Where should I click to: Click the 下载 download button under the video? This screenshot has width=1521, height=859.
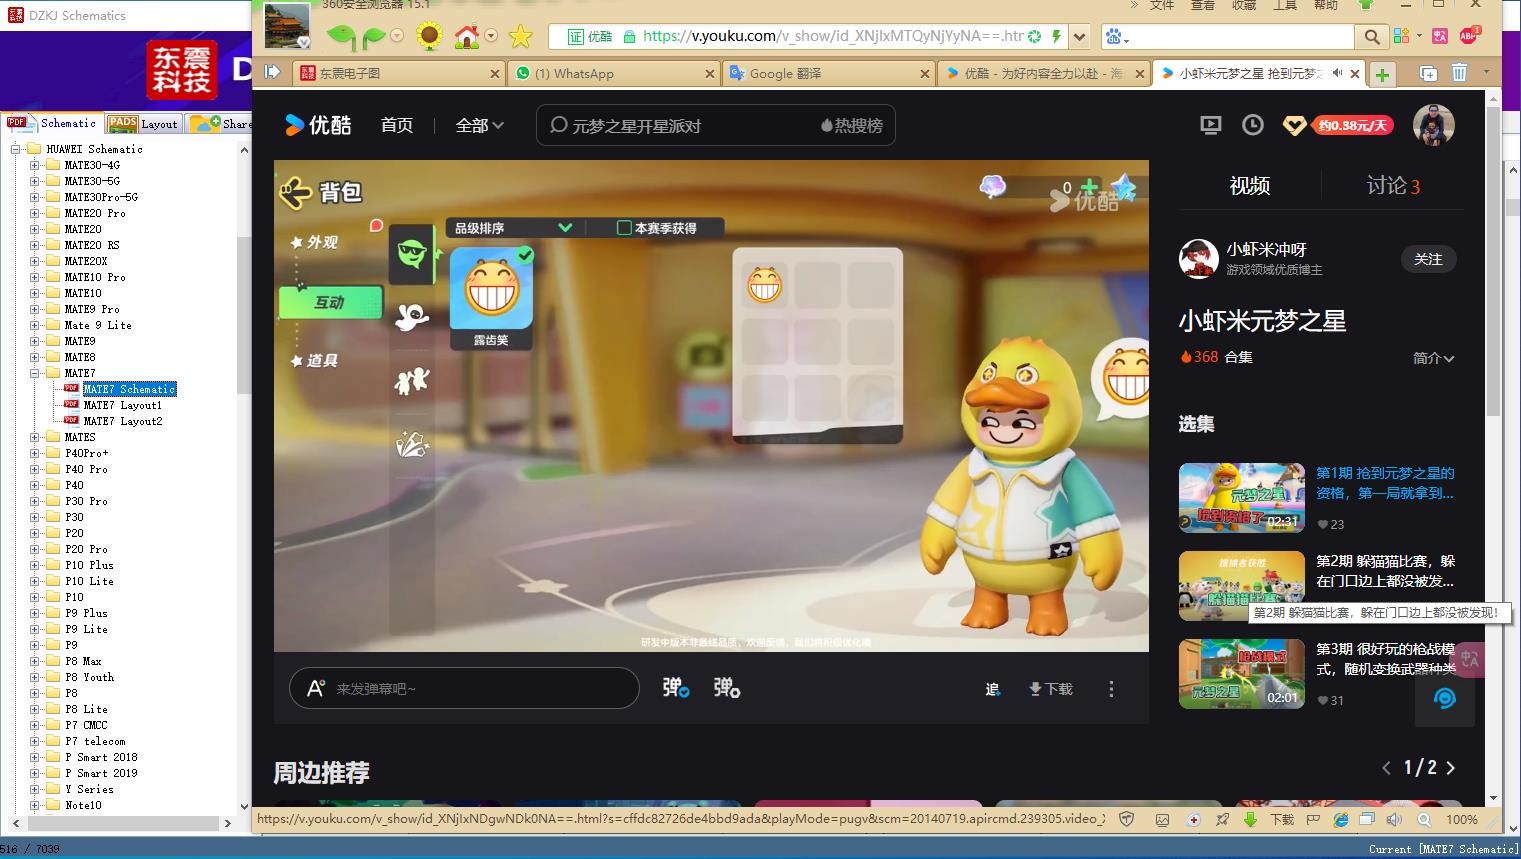[1050, 689]
